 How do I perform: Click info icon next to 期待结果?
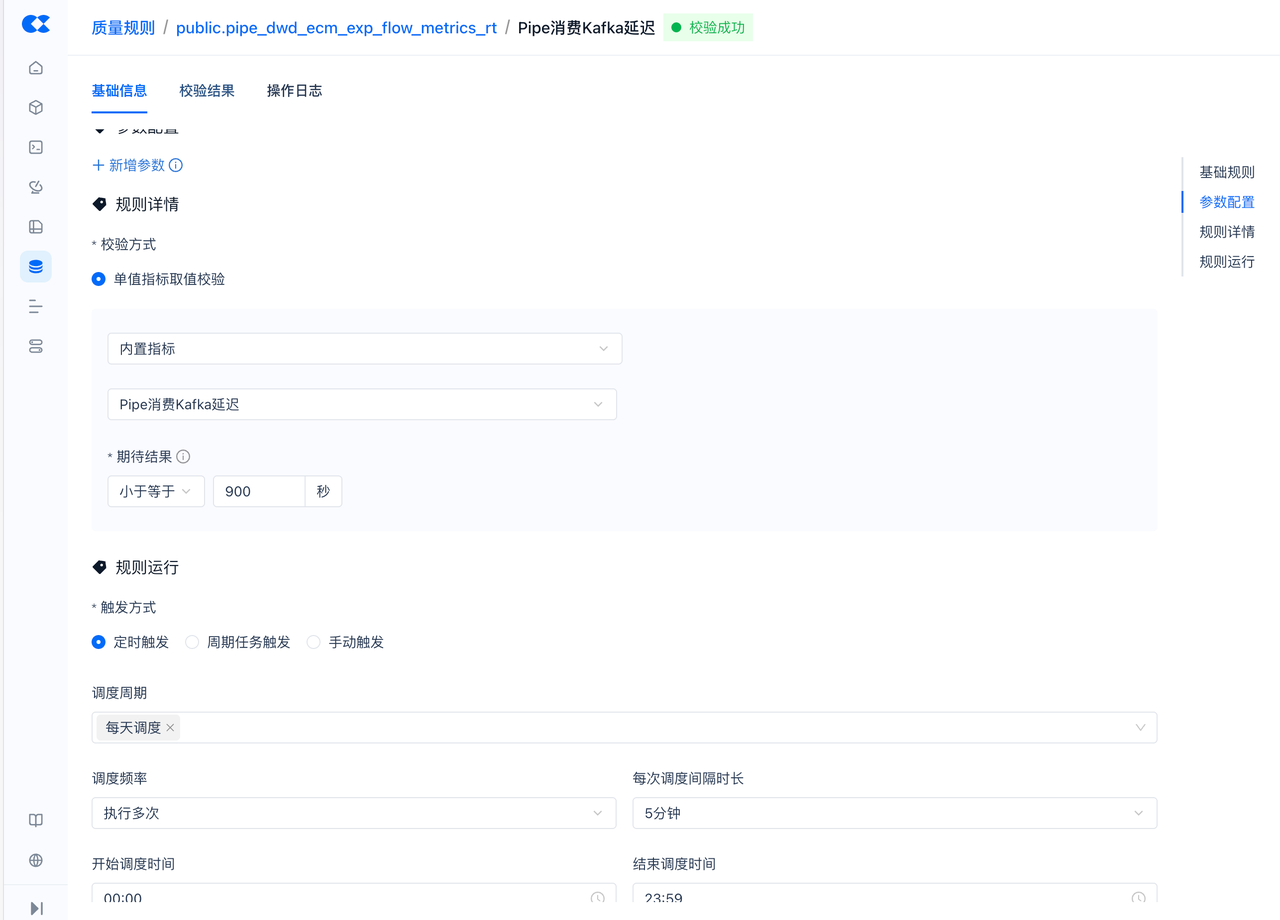tap(183, 457)
